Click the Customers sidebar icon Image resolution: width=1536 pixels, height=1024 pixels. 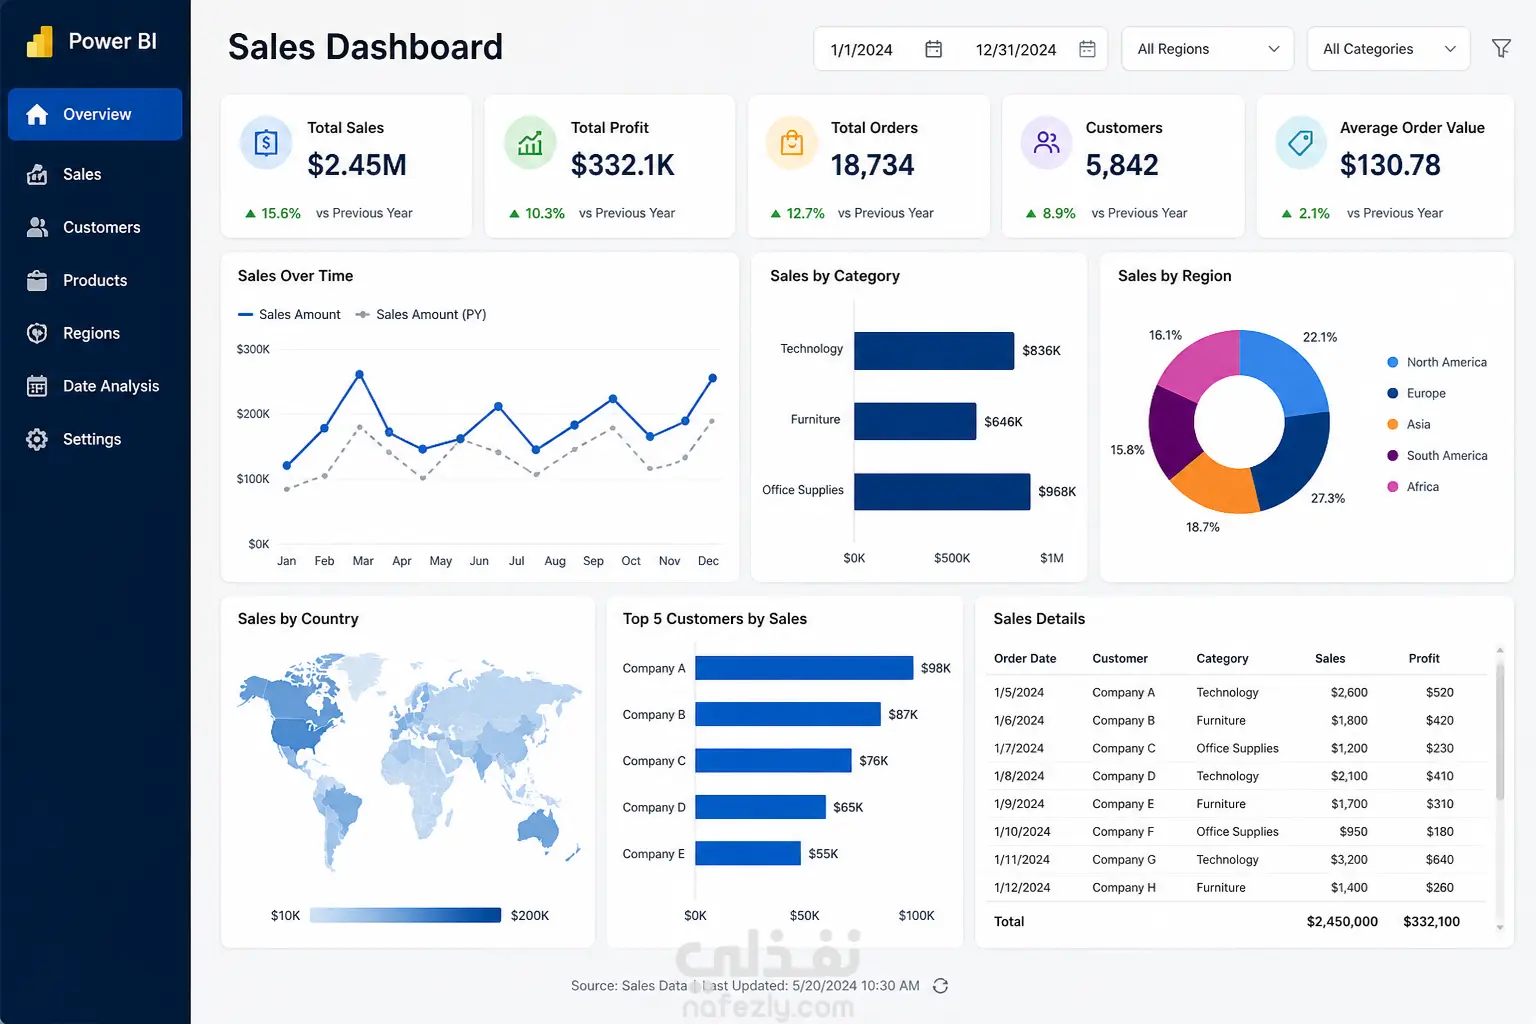point(37,228)
